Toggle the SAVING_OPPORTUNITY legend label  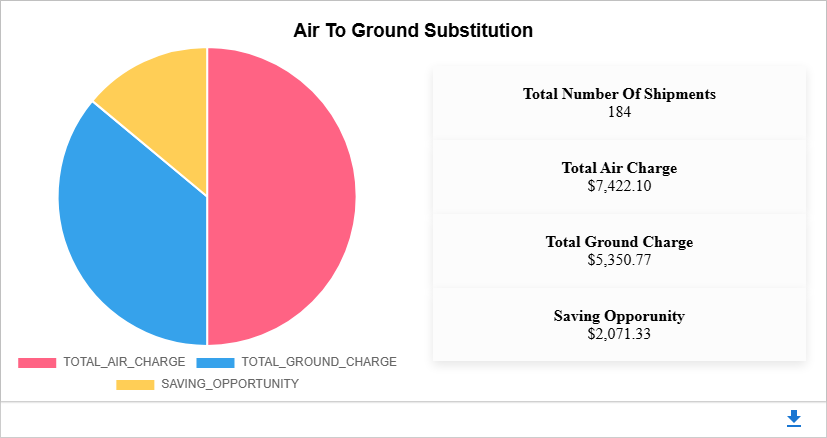tap(230, 384)
